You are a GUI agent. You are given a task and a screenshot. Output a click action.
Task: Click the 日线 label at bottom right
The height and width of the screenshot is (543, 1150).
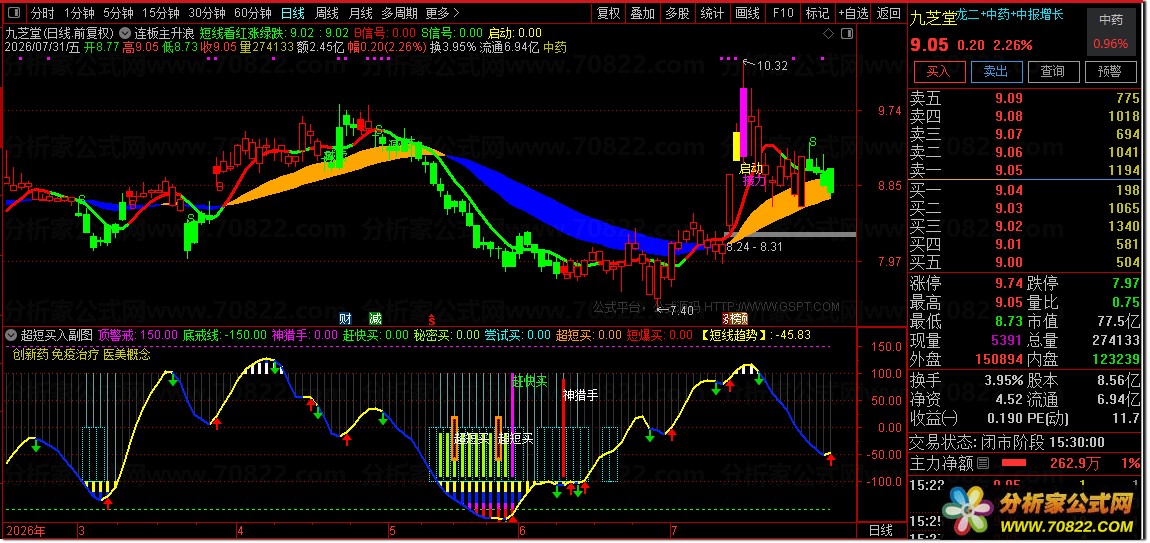tap(880, 530)
